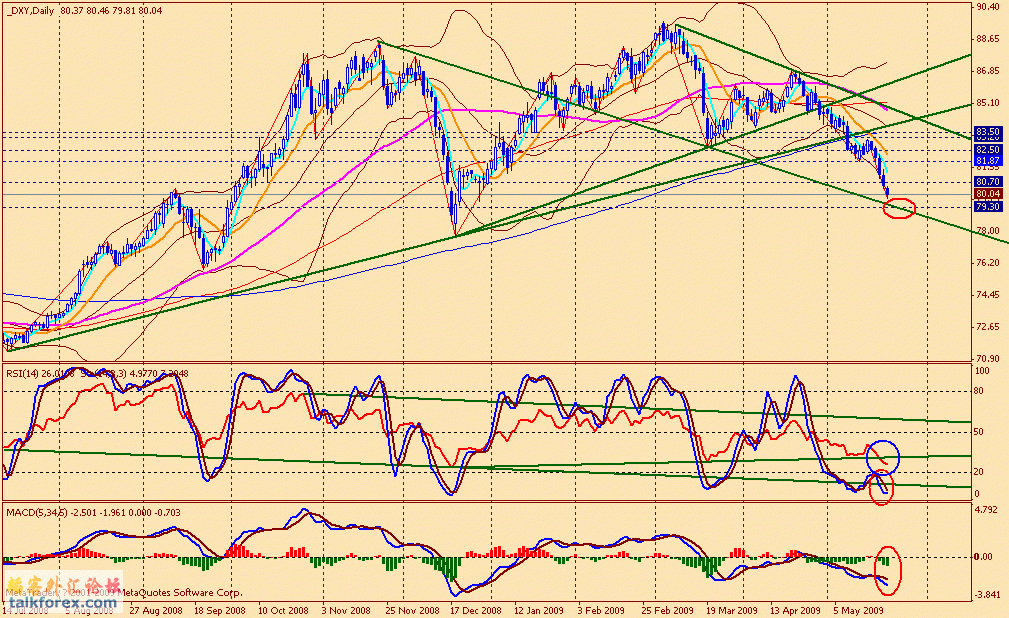Click the 79.30 support level price tag

point(988,207)
